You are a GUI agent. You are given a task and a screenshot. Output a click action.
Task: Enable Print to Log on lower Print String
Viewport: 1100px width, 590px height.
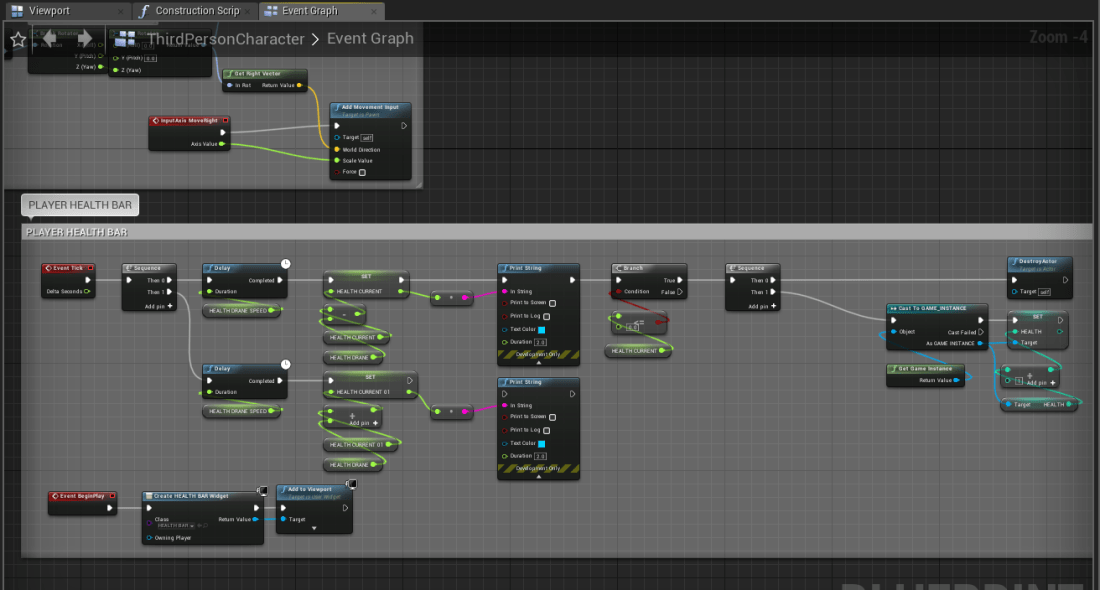(x=546, y=430)
